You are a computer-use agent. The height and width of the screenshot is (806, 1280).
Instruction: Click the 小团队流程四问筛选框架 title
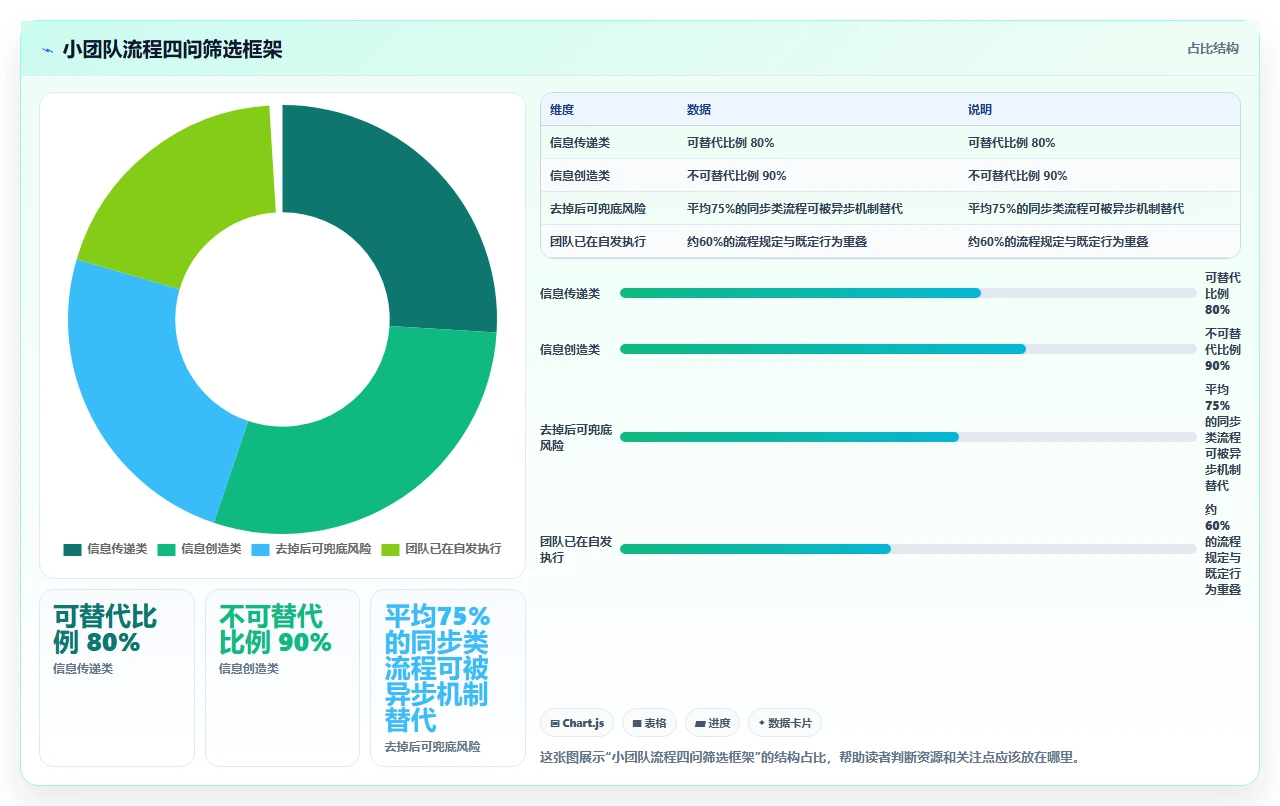[172, 50]
